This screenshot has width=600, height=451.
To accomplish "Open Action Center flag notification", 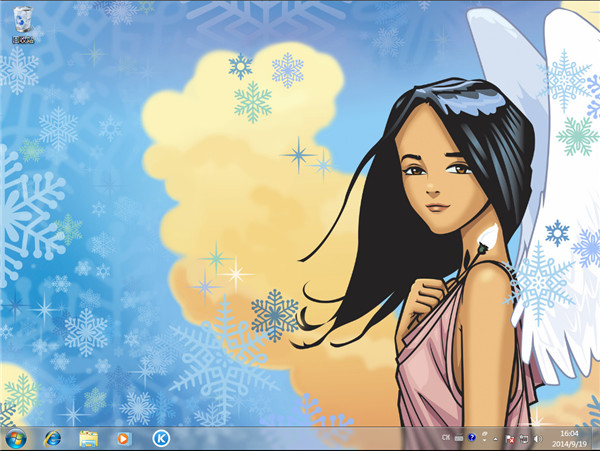I will (510, 438).
